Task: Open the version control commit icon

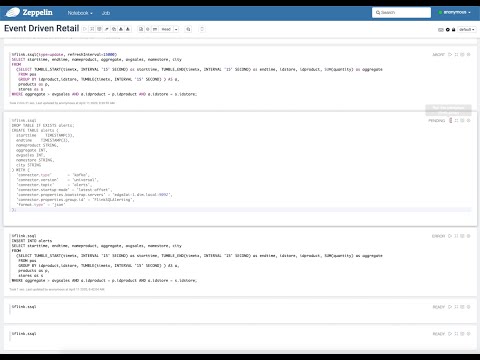Action: point(141,29)
